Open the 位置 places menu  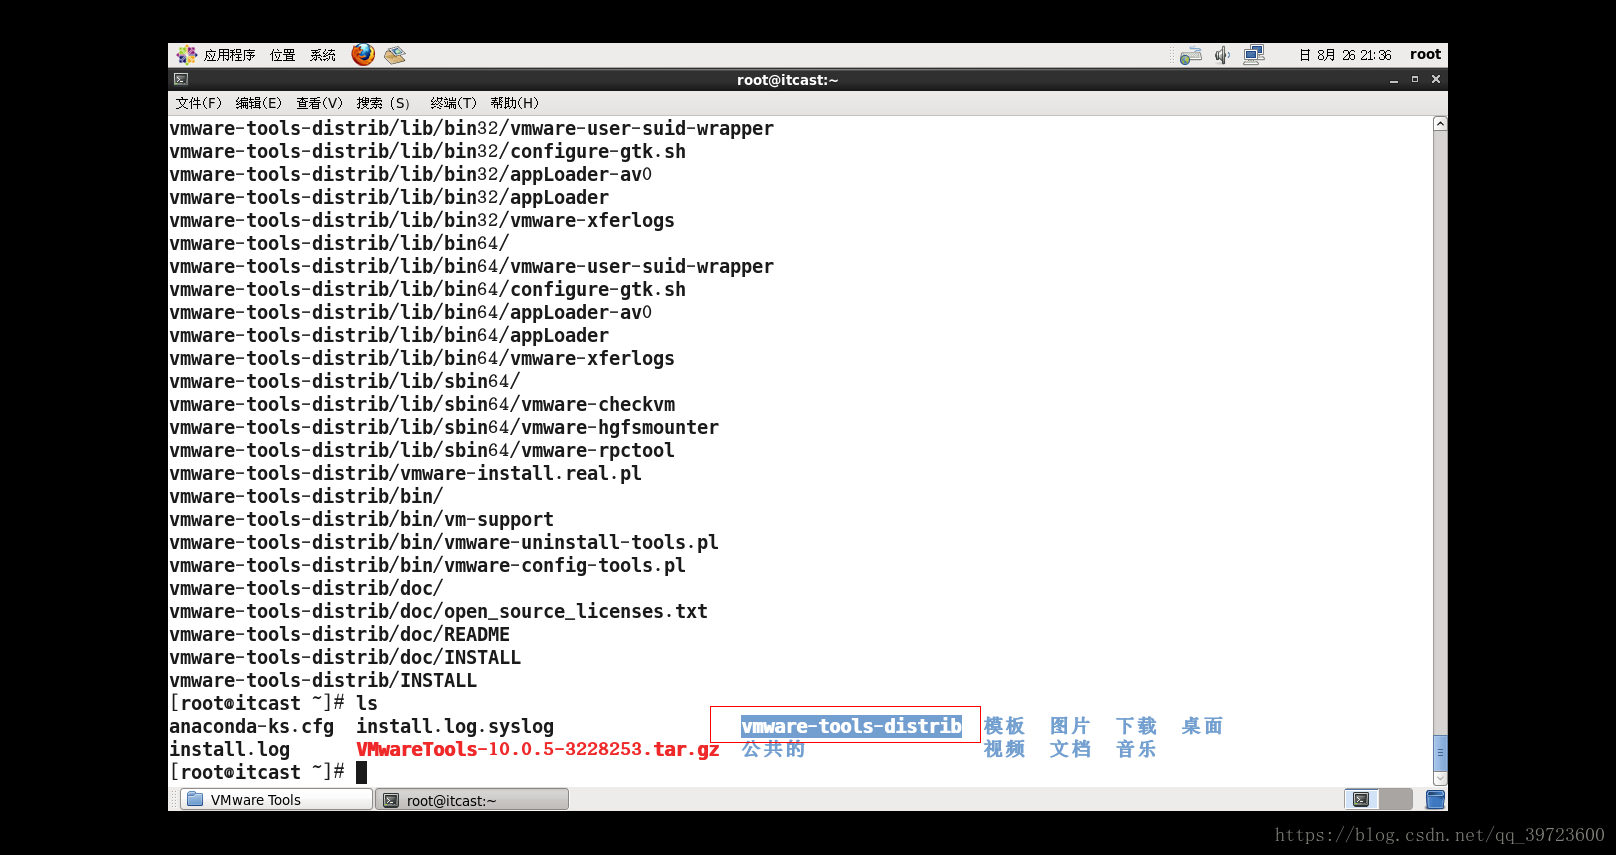pos(282,55)
